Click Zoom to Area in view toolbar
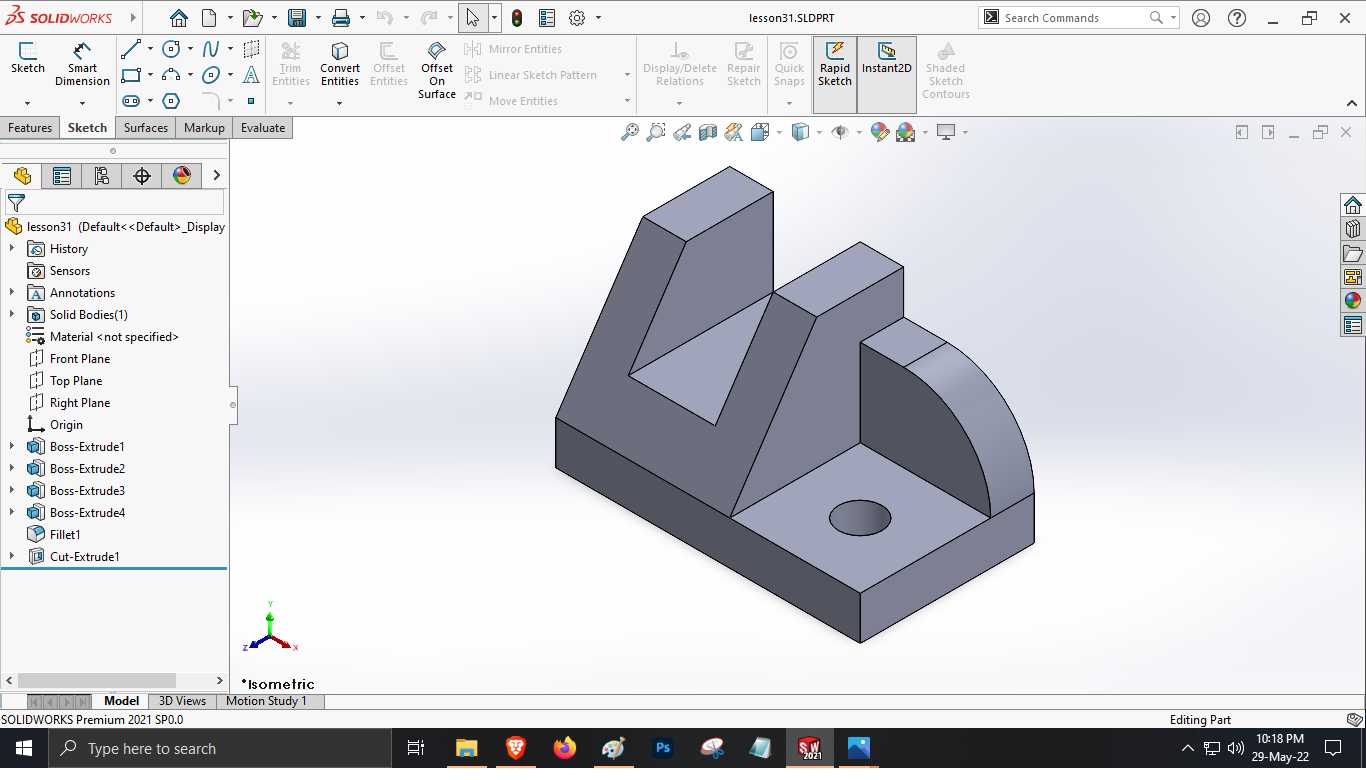Image resolution: width=1366 pixels, height=780 pixels. click(x=656, y=132)
